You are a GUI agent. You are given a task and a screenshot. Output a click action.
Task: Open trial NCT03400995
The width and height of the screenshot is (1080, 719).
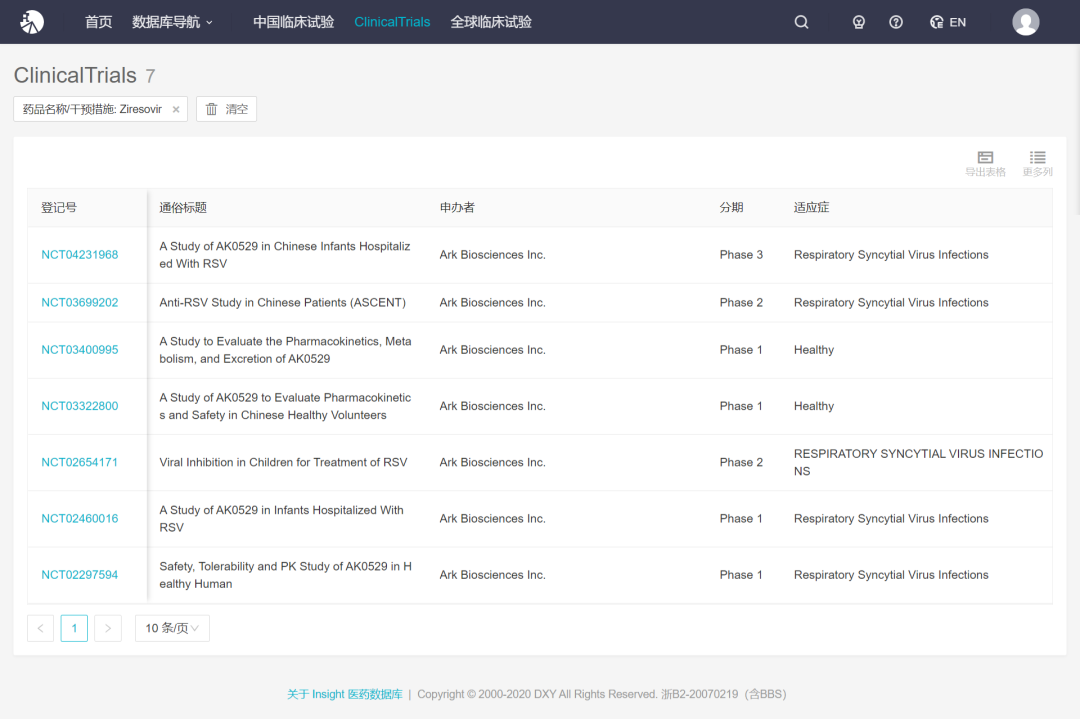[80, 350]
